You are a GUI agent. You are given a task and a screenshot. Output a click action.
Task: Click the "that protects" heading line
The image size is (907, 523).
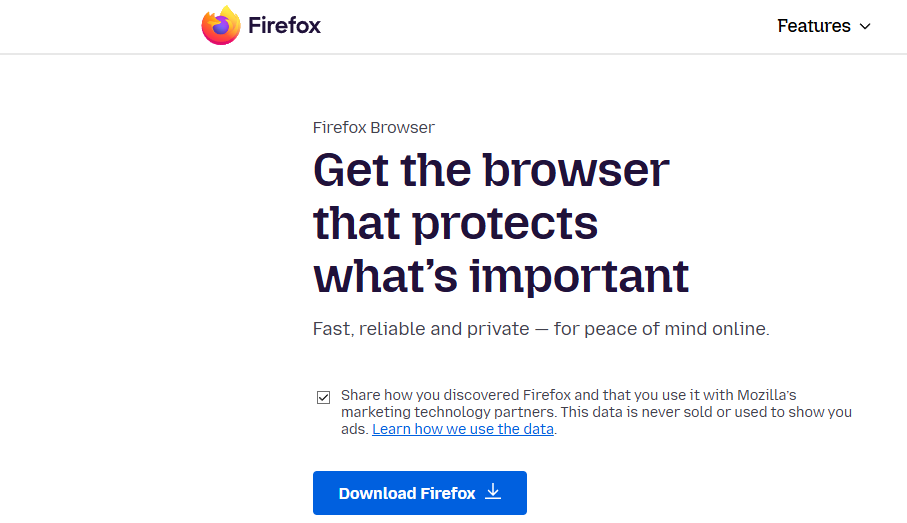click(x=455, y=223)
